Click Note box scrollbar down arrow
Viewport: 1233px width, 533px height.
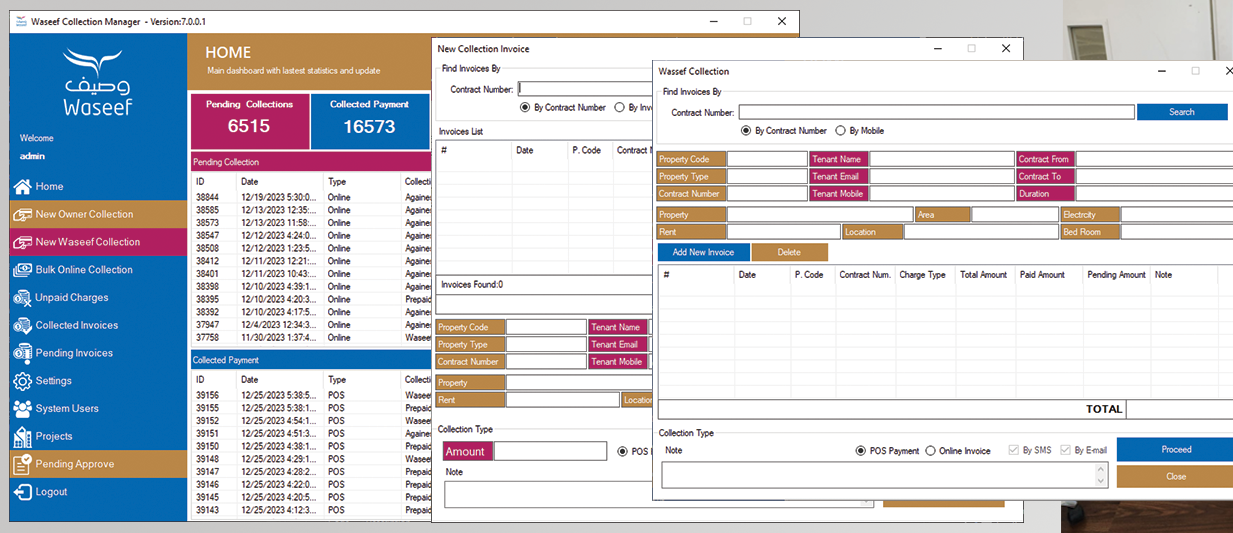tap(1102, 482)
